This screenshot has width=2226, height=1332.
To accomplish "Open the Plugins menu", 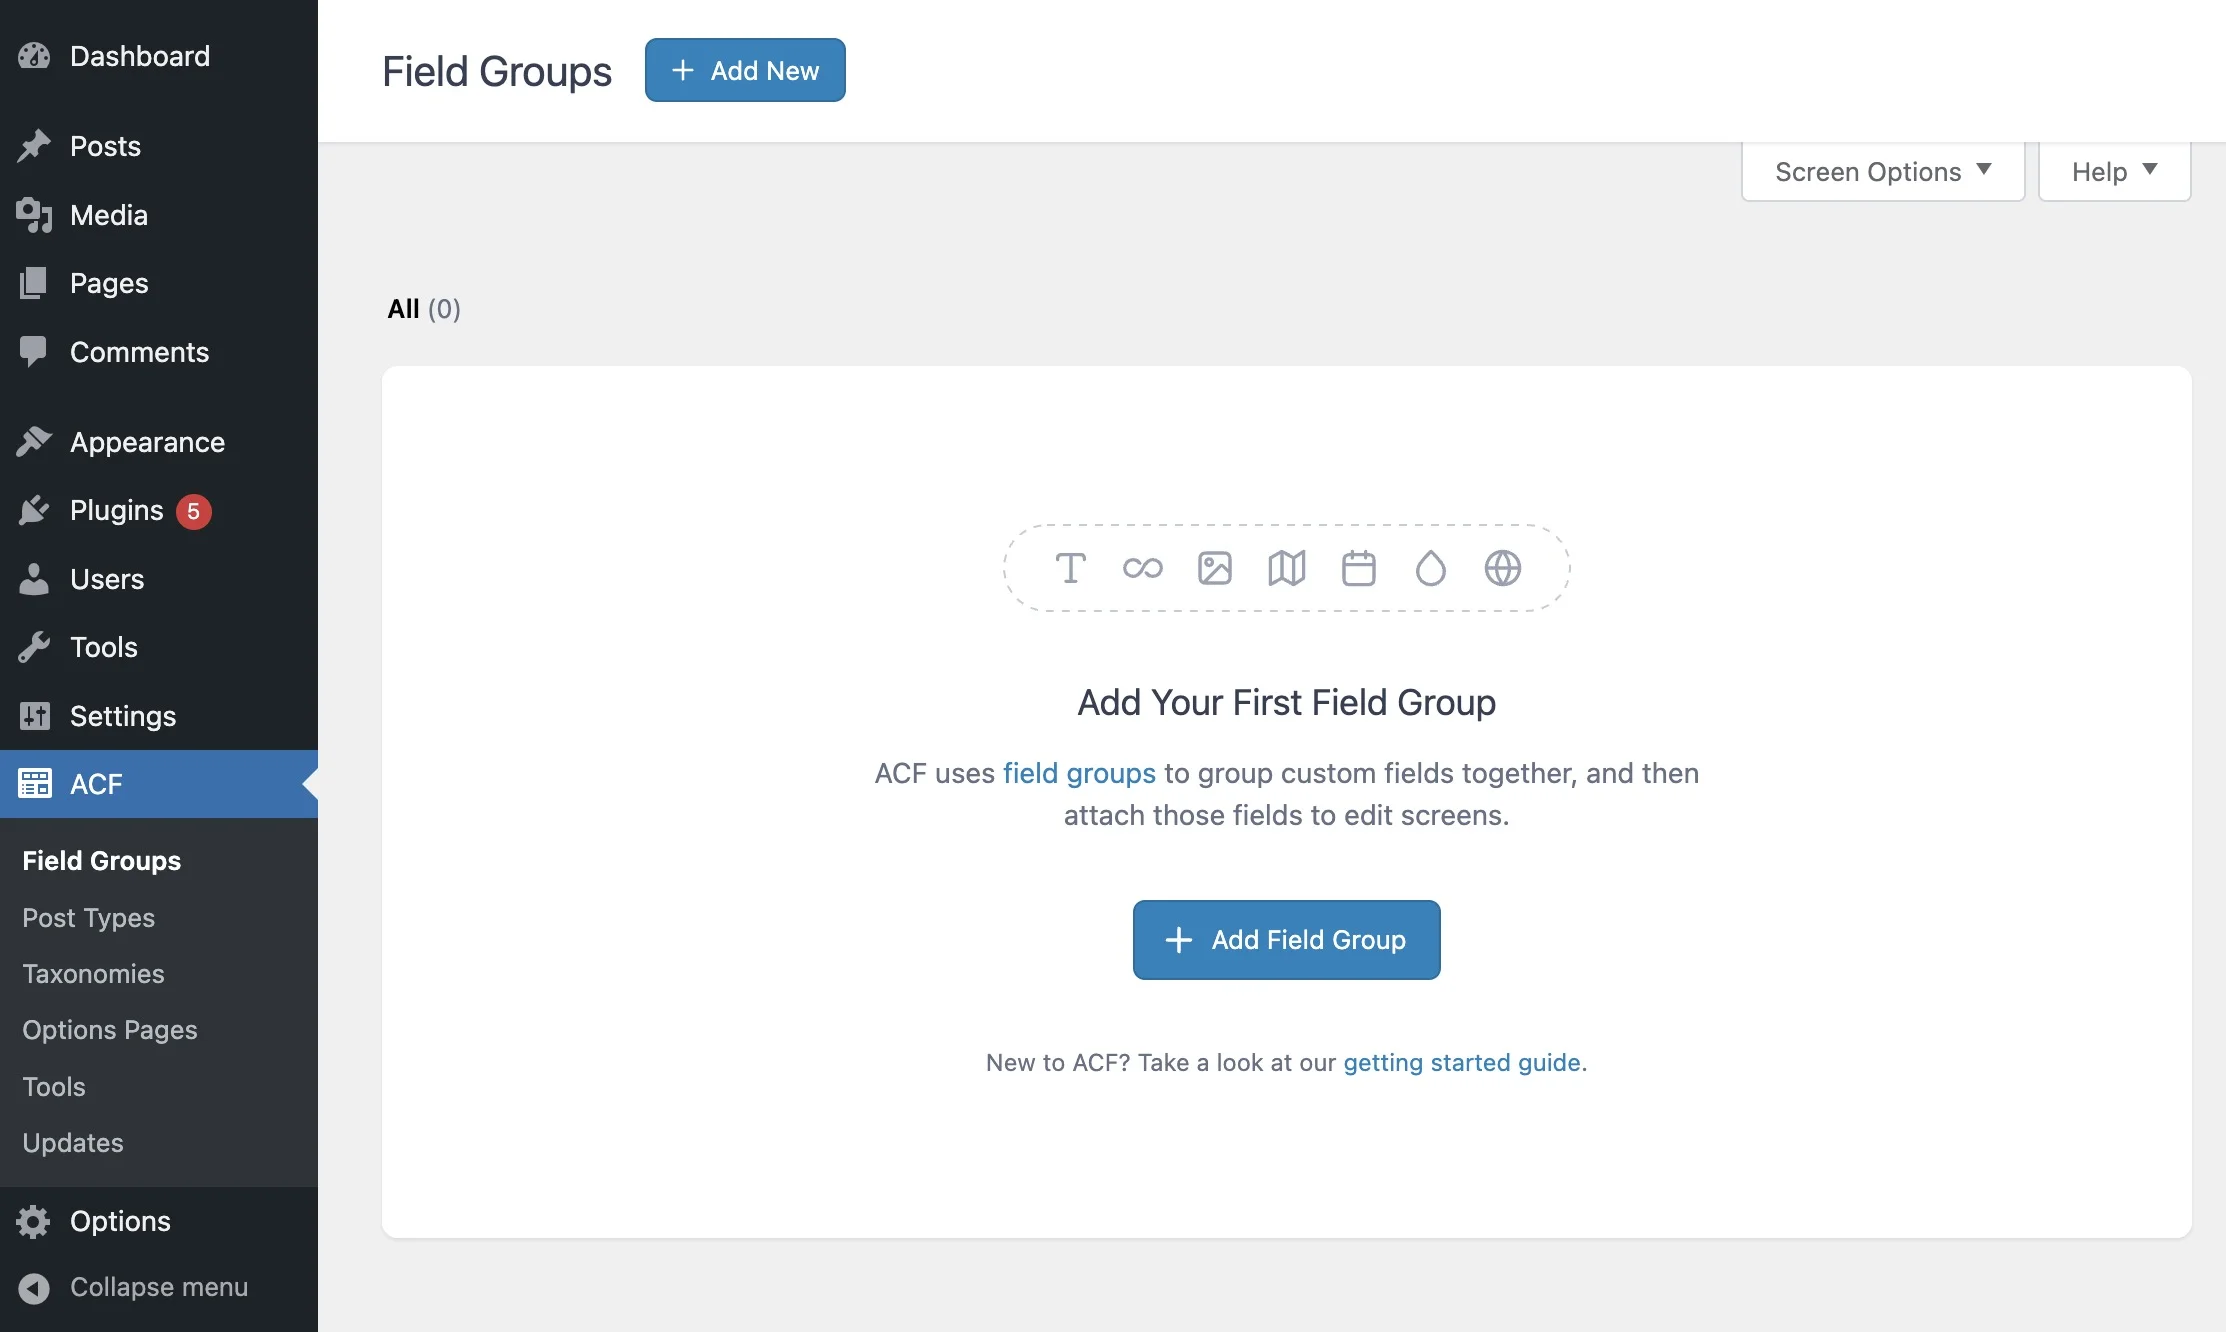I will pyautogui.click(x=159, y=510).
